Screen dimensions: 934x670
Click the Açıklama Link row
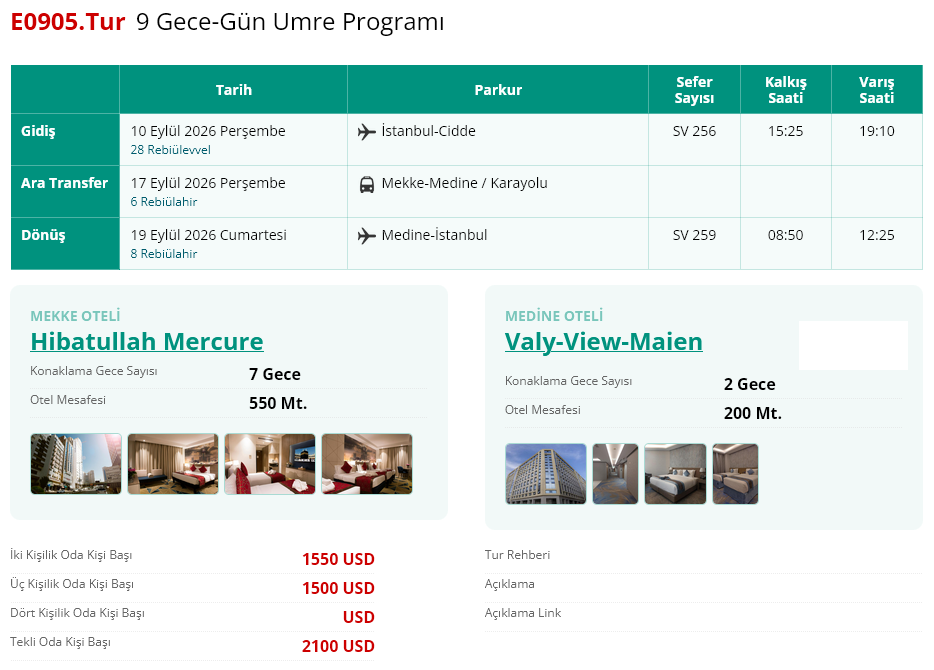(x=703, y=613)
